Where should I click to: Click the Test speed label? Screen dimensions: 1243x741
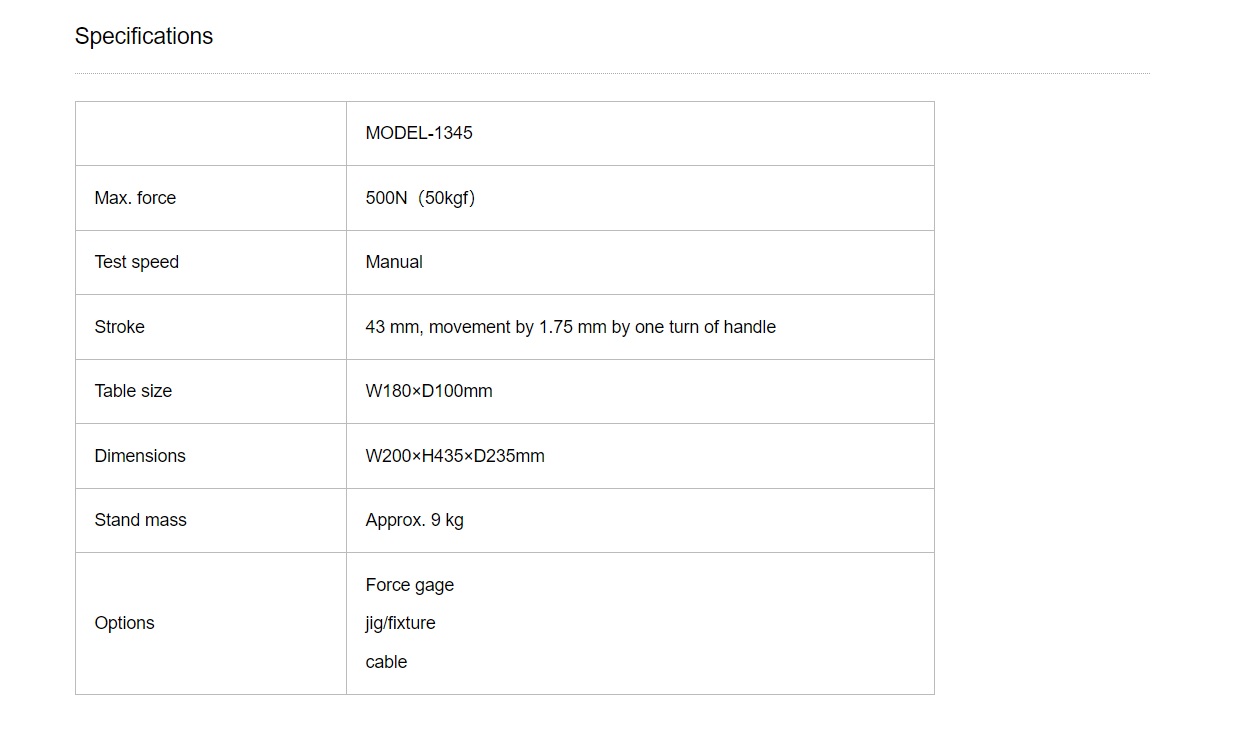(137, 262)
